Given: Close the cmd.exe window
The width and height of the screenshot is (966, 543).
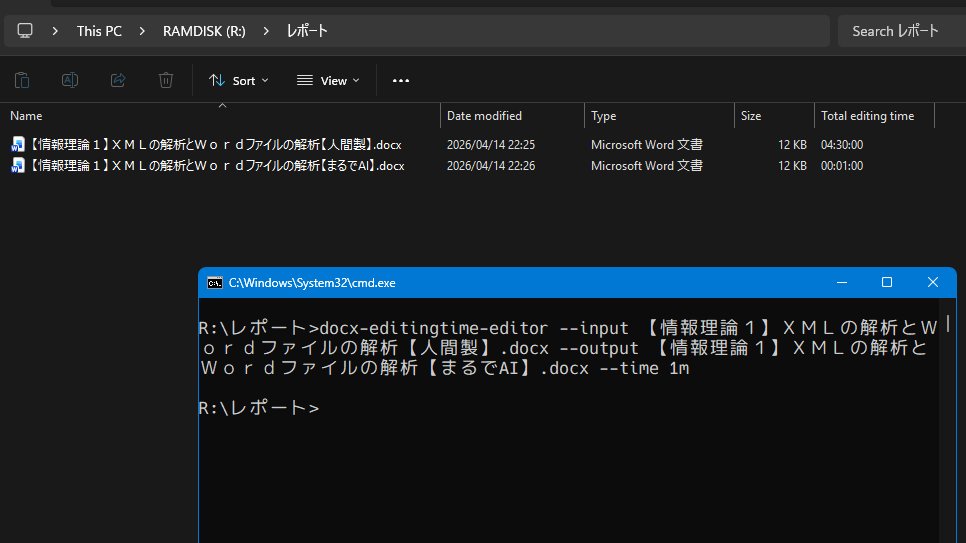Looking at the screenshot, I should (x=933, y=282).
